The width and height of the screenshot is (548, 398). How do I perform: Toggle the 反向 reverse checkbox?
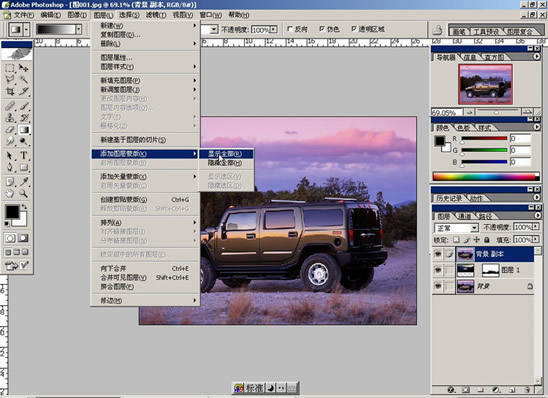tap(290, 29)
